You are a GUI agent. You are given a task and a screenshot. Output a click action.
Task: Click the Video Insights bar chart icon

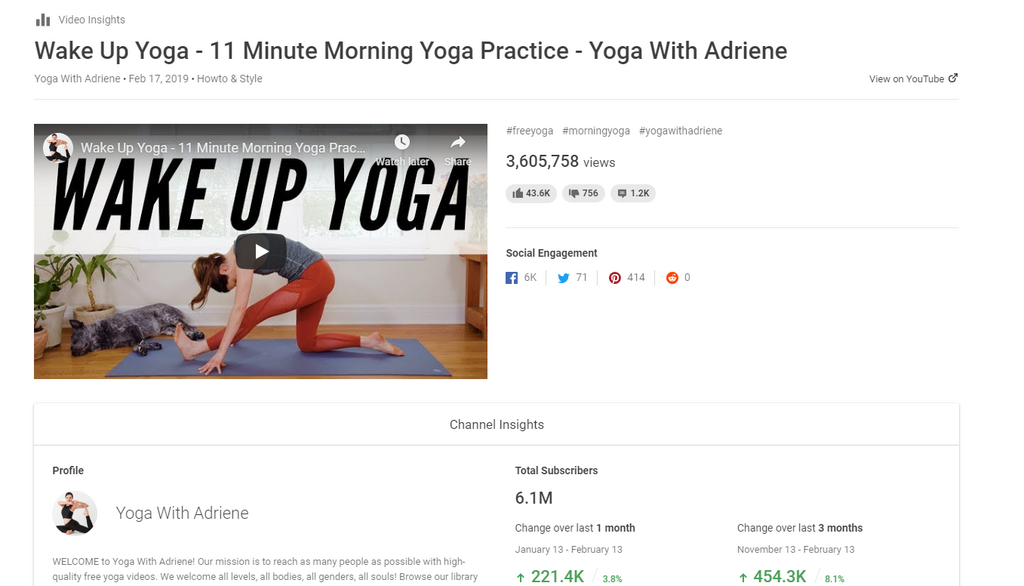pos(42,20)
